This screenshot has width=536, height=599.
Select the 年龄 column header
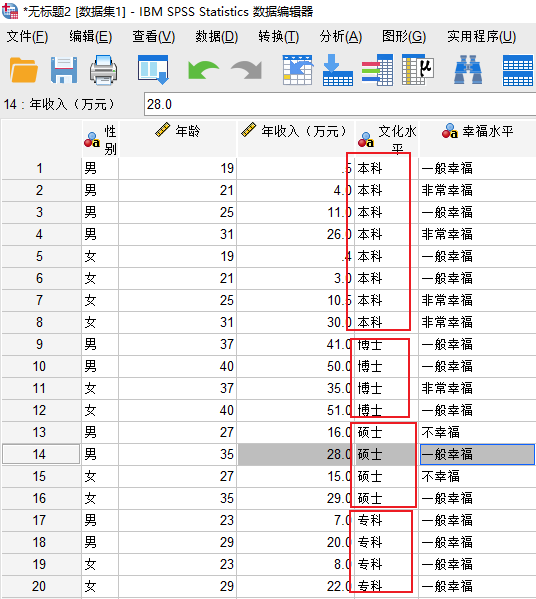178,139
